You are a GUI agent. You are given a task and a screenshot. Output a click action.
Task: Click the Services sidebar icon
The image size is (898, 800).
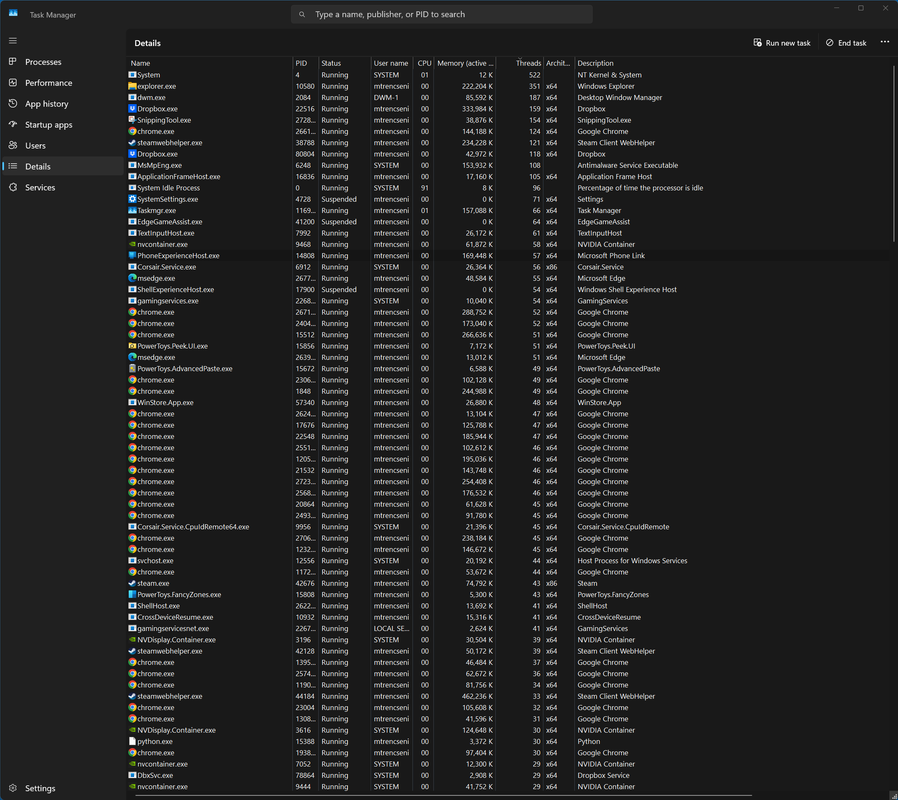tap(13, 187)
